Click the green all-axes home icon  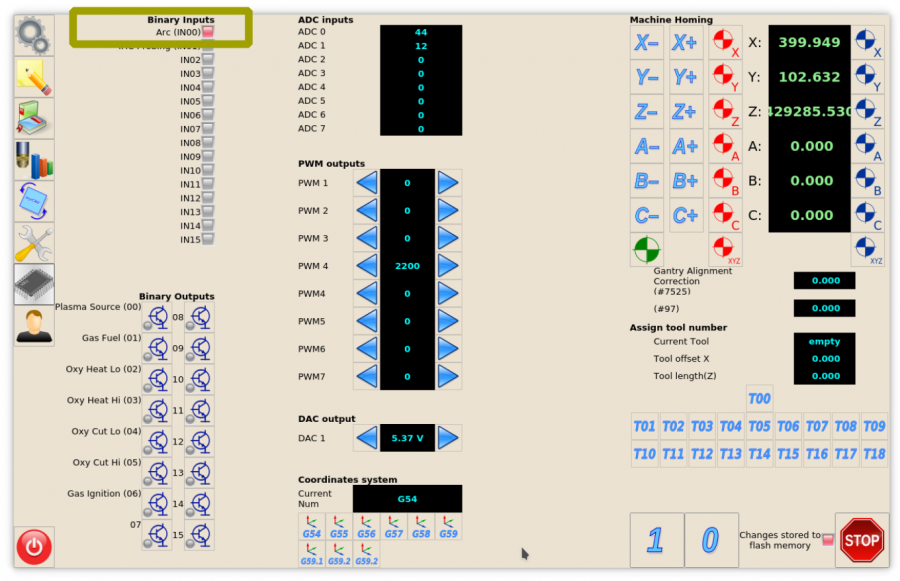click(x=646, y=249)
